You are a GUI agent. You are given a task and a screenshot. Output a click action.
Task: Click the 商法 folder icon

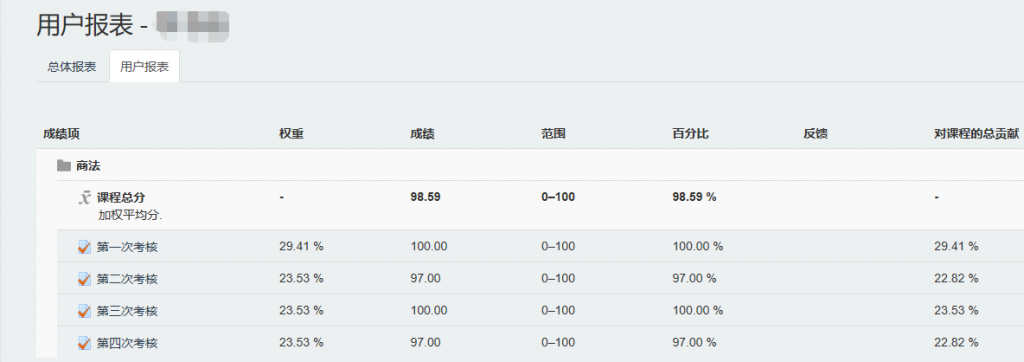(x=63, y=166)
